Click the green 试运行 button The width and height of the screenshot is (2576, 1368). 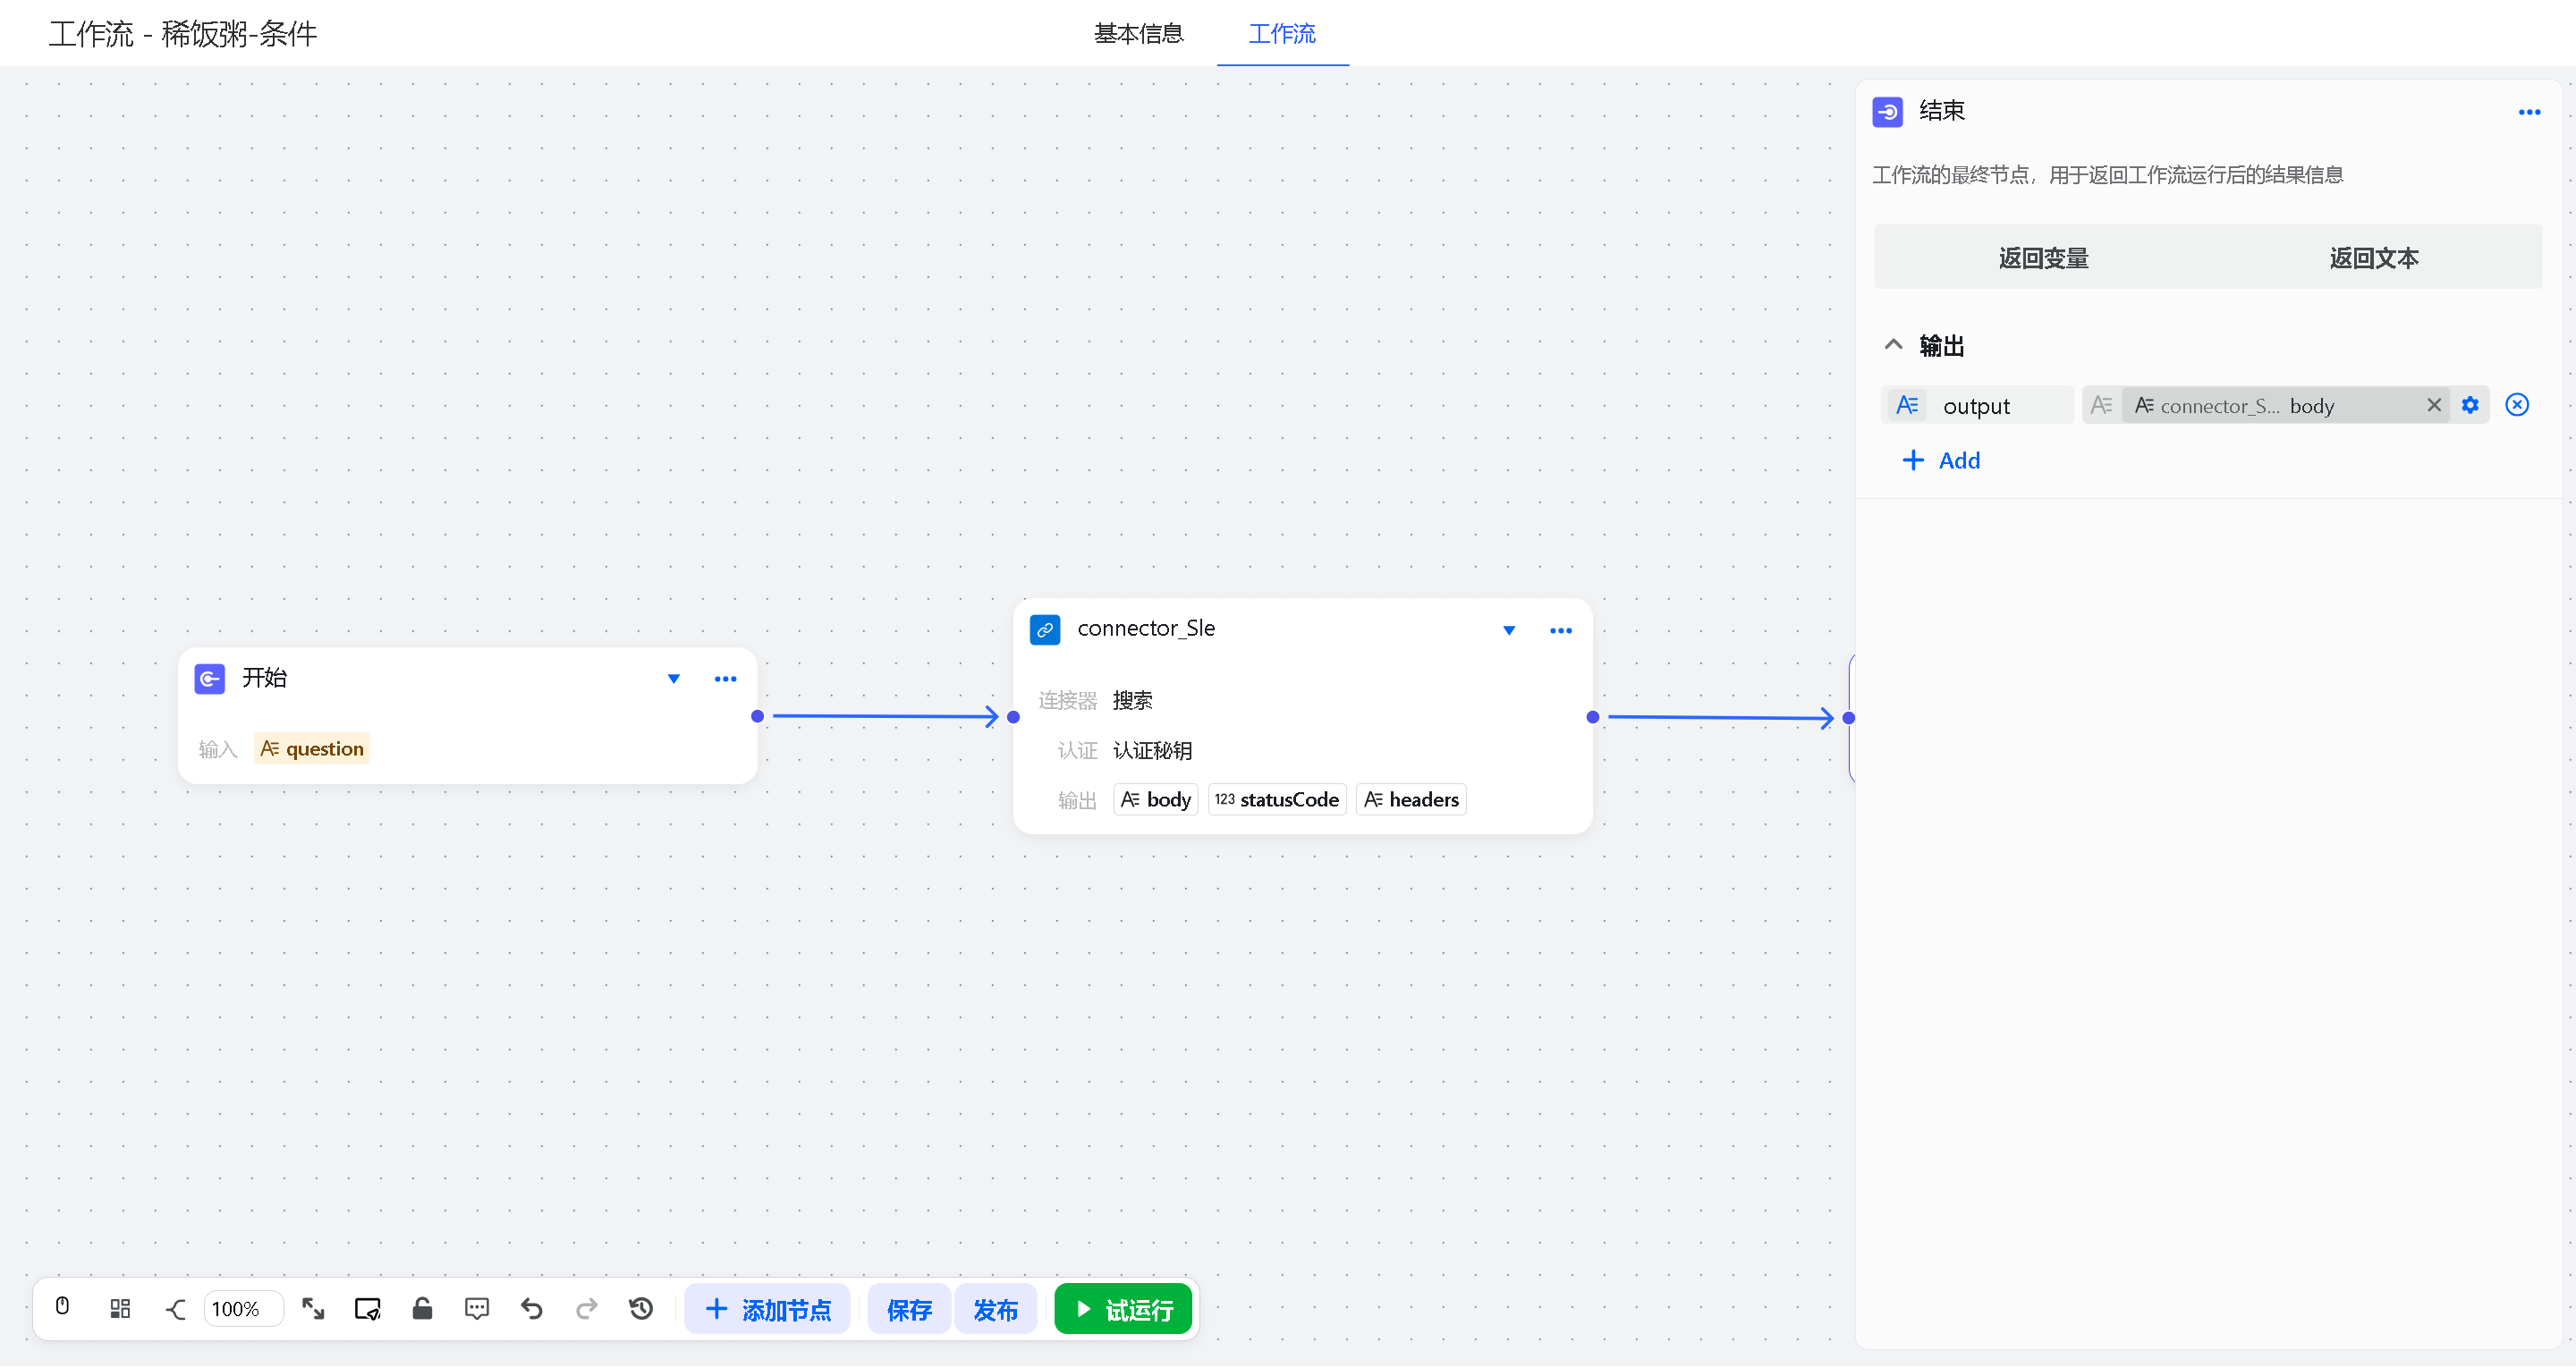point(1122,1309)
